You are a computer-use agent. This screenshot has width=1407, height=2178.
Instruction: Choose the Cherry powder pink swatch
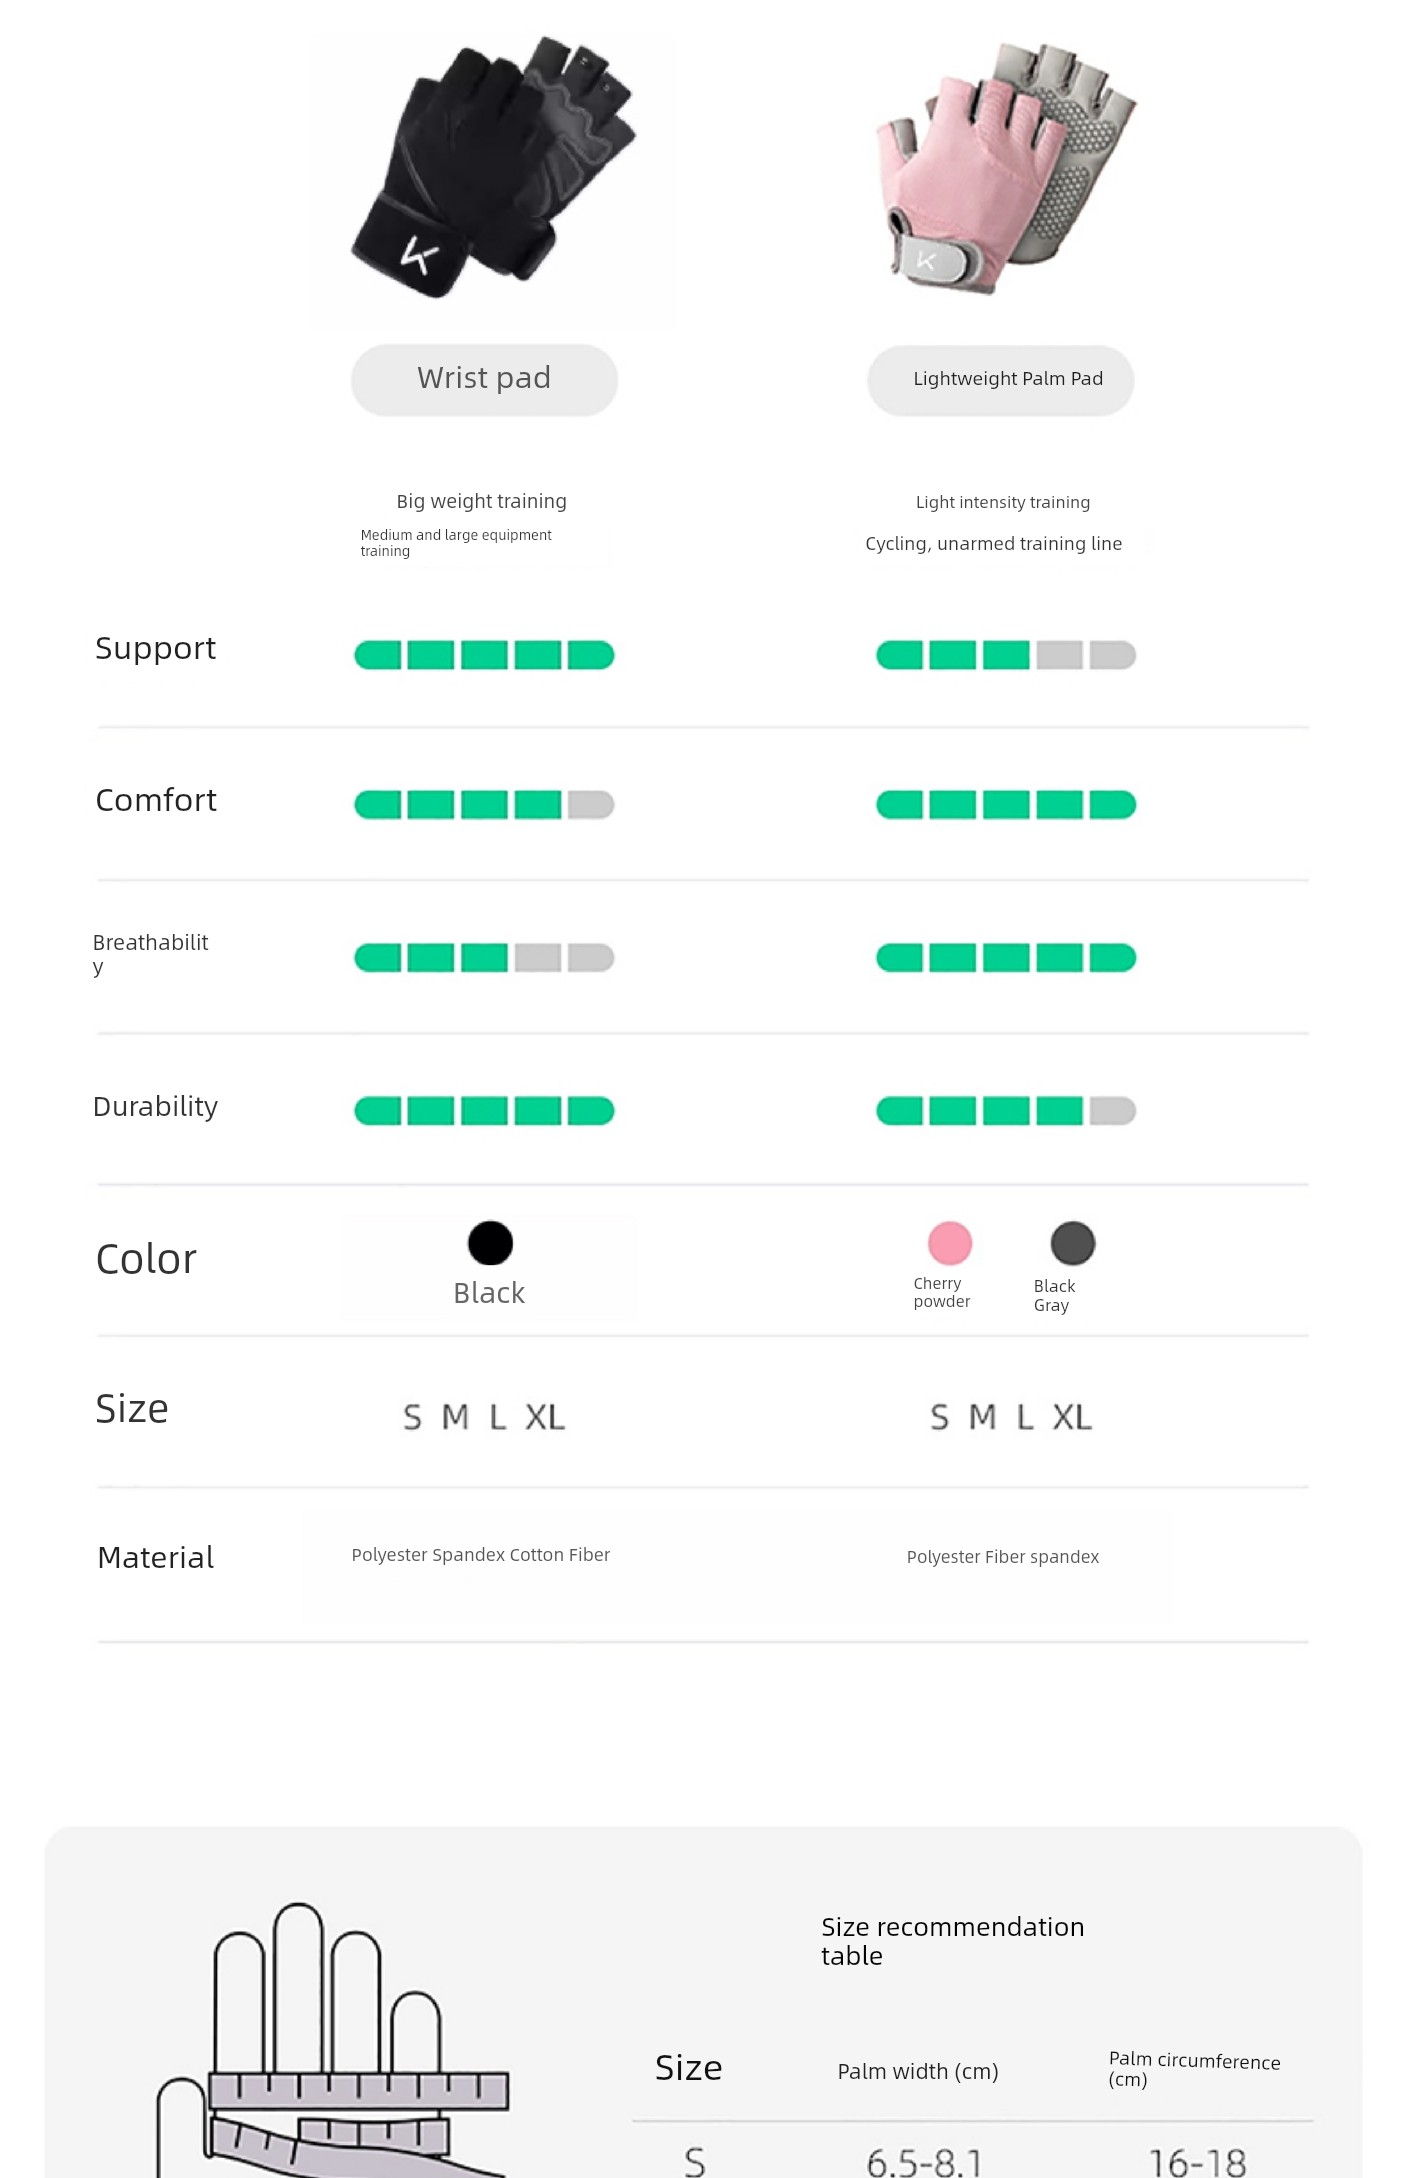coord(949,1243)
